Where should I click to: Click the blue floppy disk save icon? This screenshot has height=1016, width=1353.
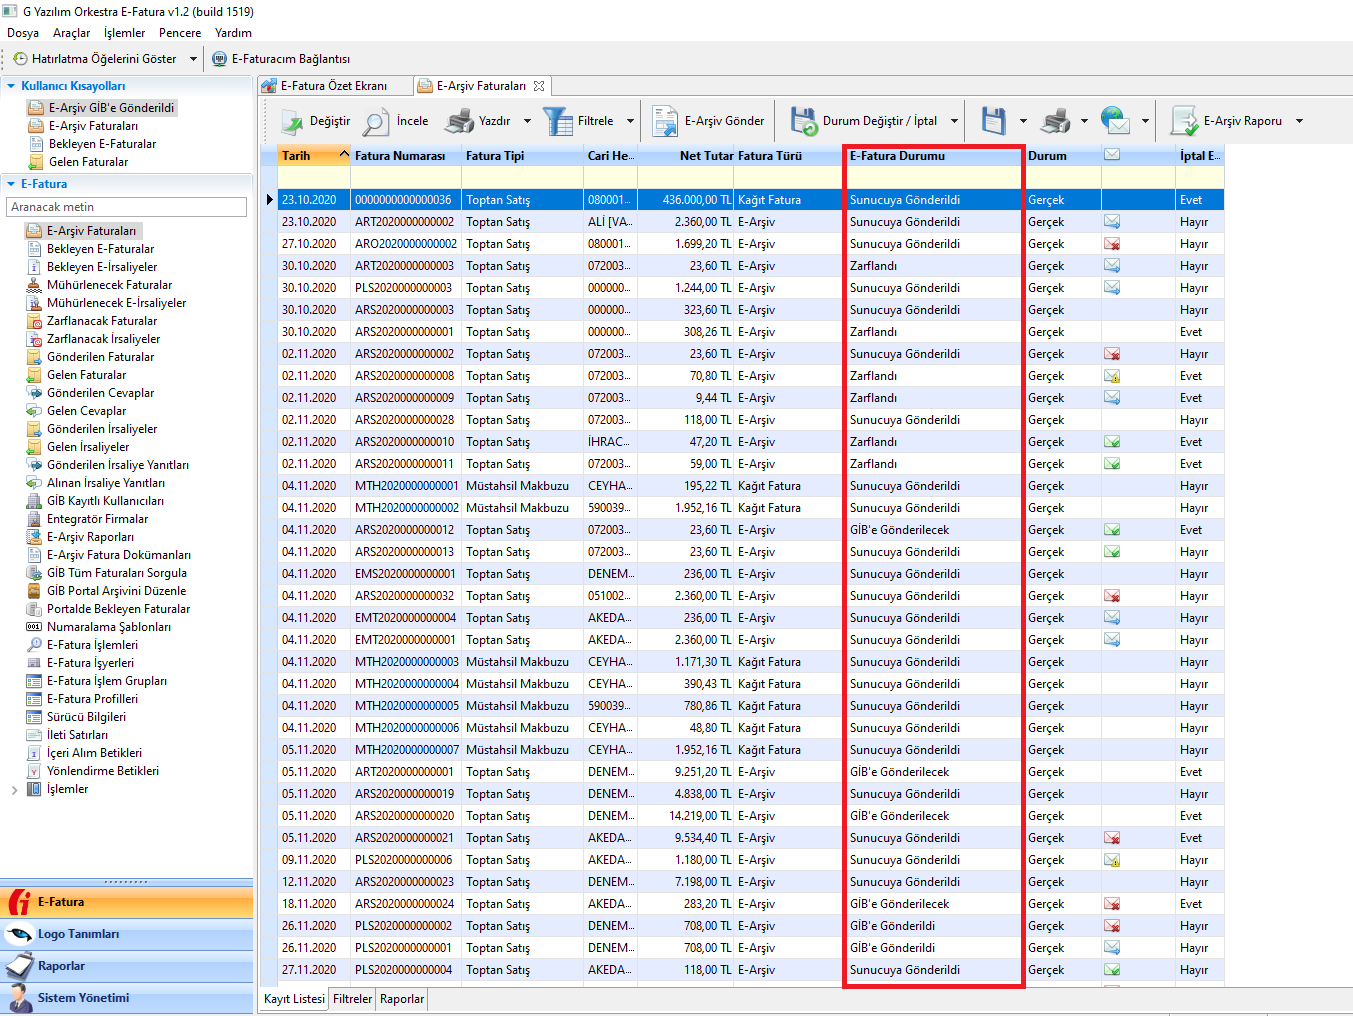pos(993,122)
